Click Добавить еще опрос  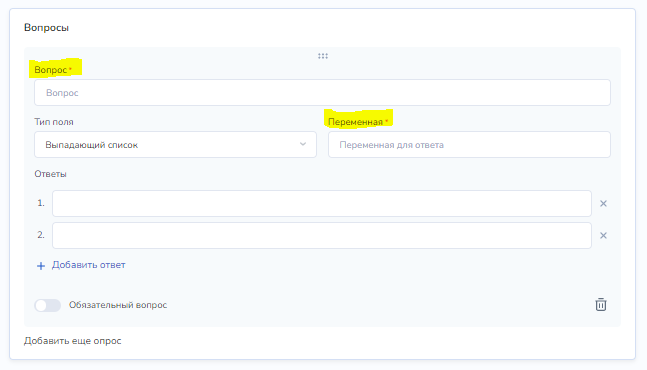73,341
